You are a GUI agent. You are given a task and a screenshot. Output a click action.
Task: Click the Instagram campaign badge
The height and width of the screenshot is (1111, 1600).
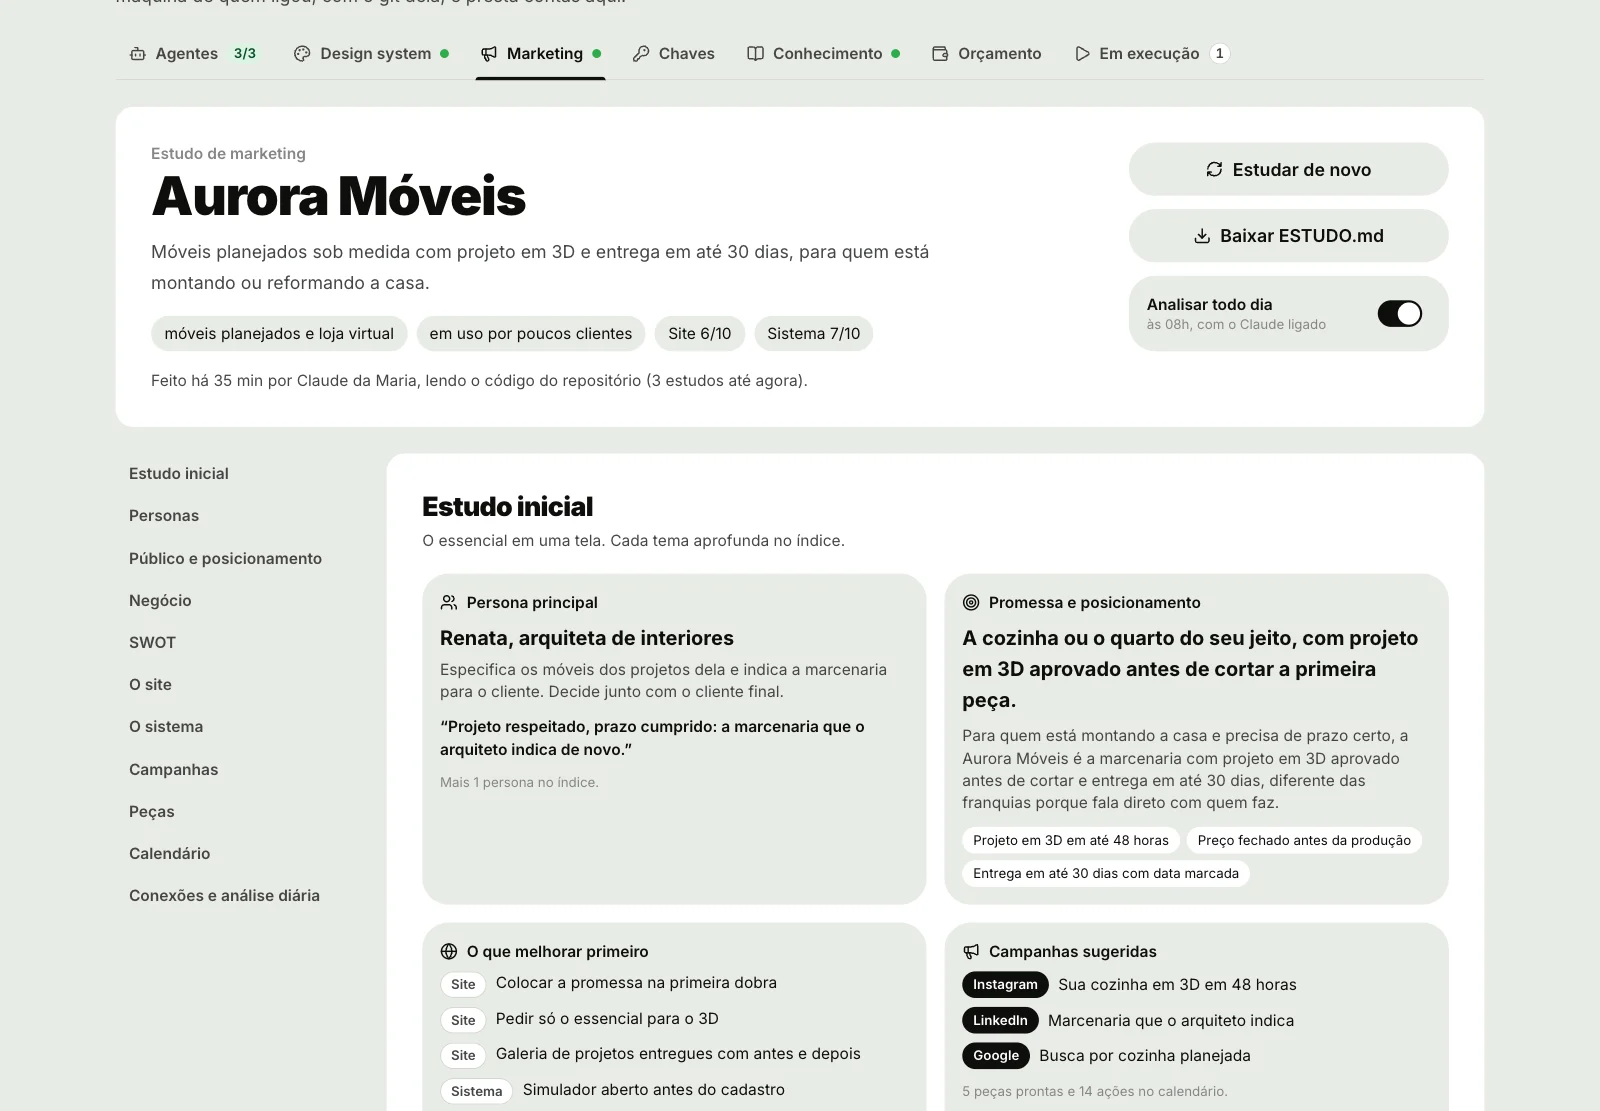1005,985
